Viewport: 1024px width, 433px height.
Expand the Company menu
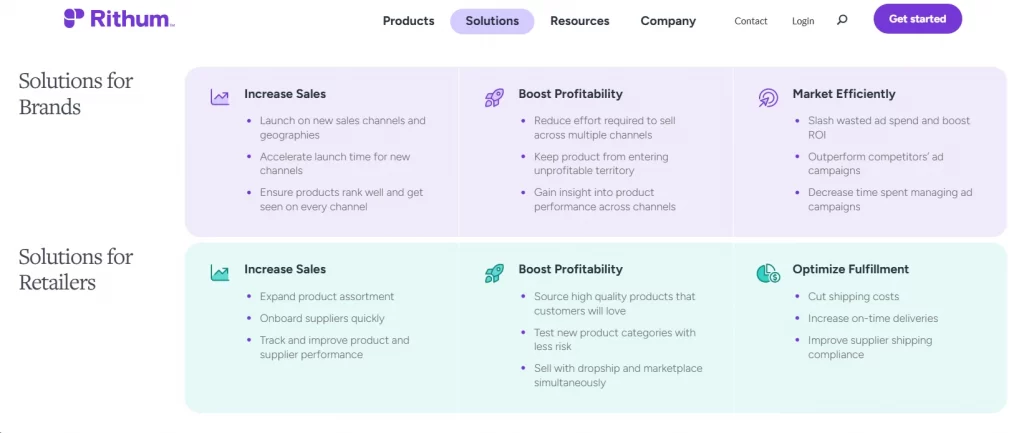pos(667,21)
